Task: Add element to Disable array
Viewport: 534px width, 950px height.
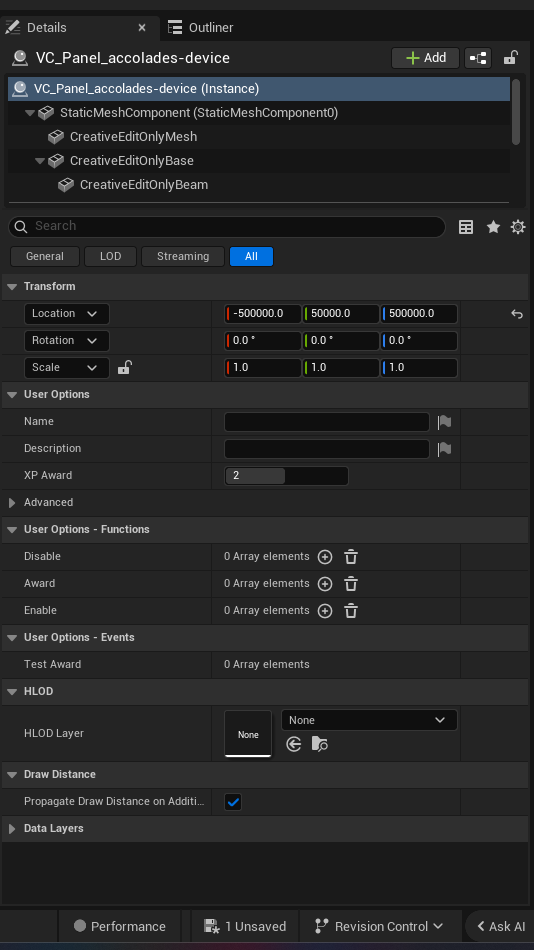Action: click(325, 557)
